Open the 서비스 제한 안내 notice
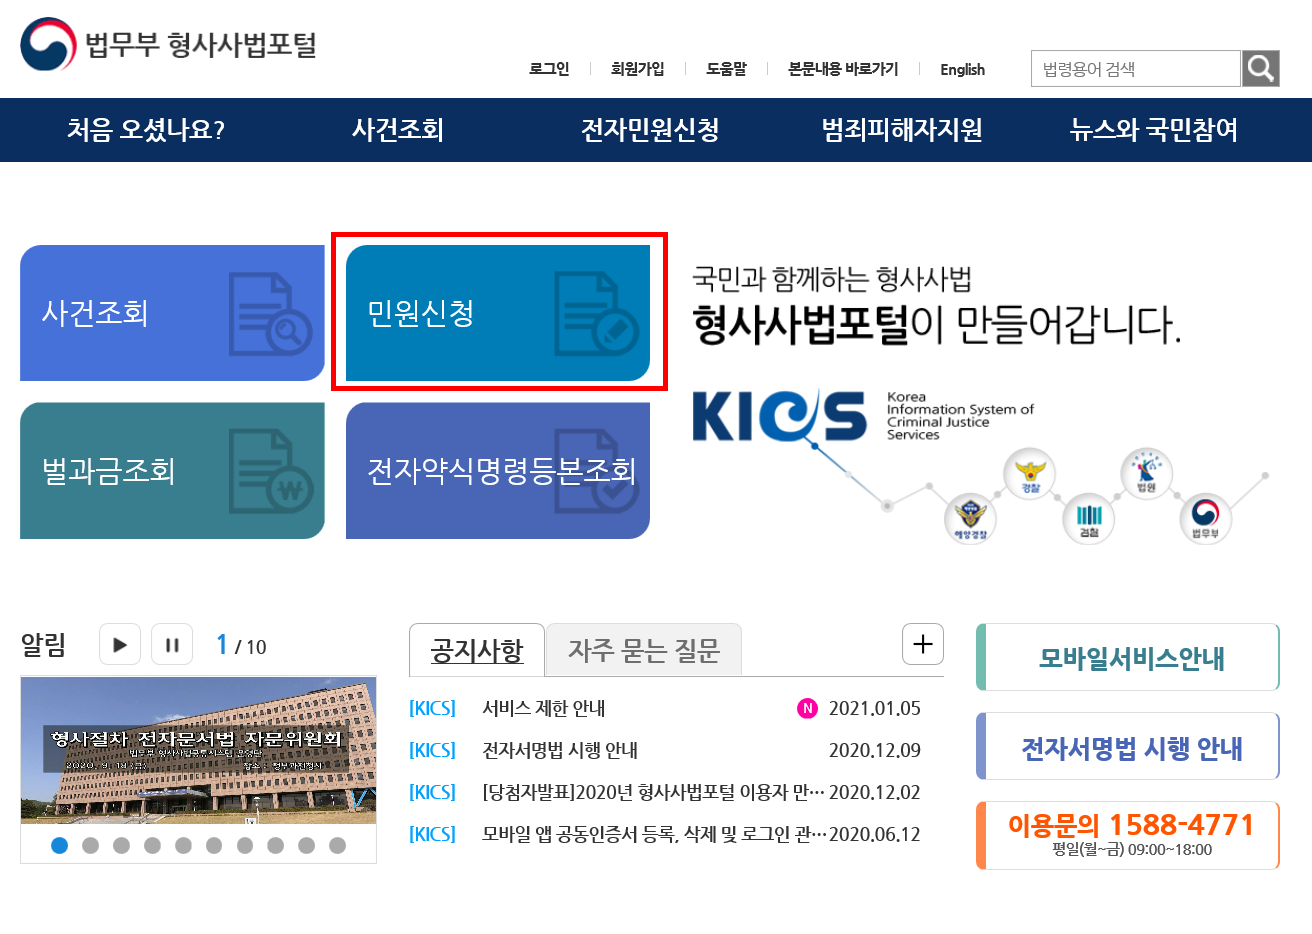 tap(543, 708)
